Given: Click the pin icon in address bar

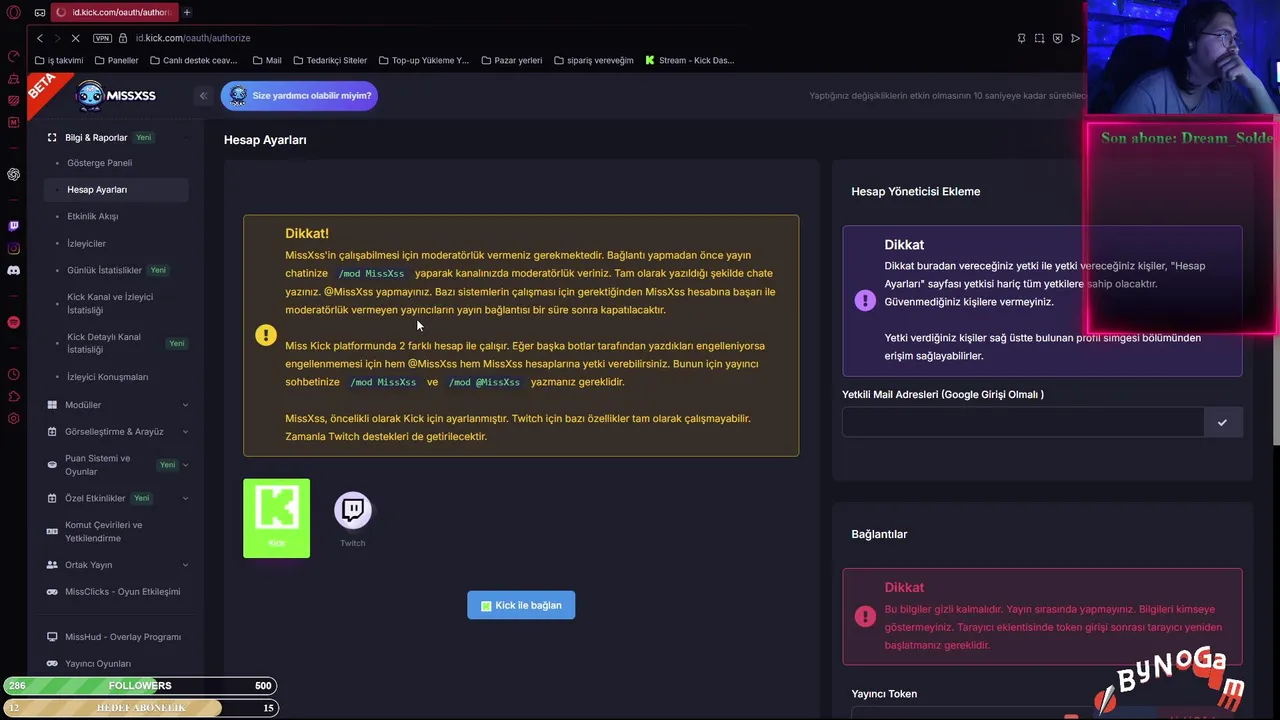Looking at the screenshot, I should pyautogui.click(x=1021, y=38).
